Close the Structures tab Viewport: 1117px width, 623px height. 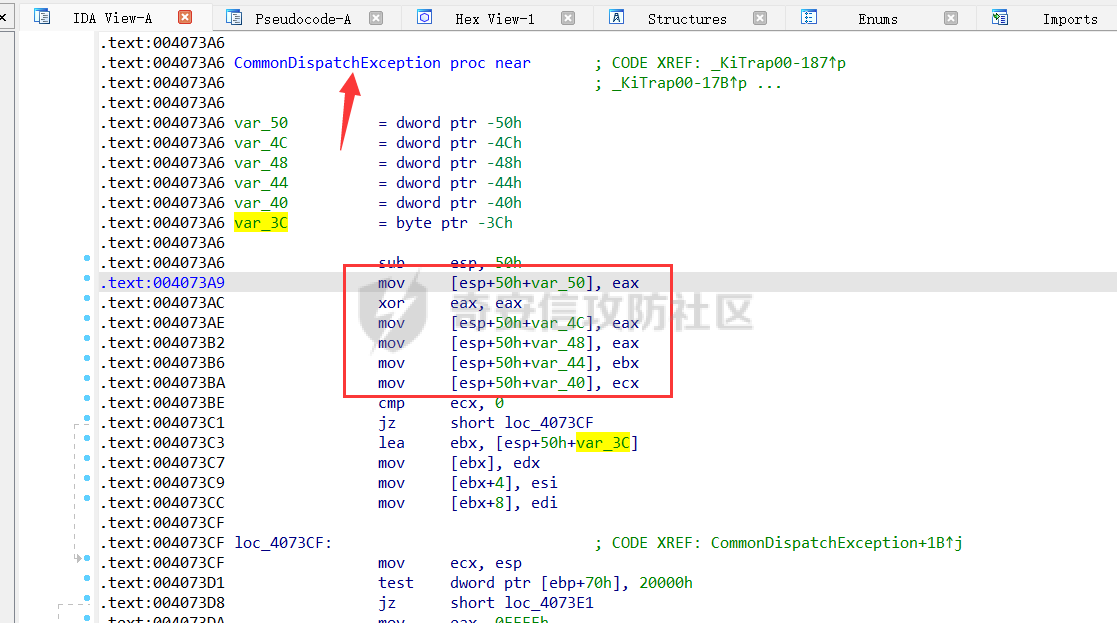click(760, 18)
